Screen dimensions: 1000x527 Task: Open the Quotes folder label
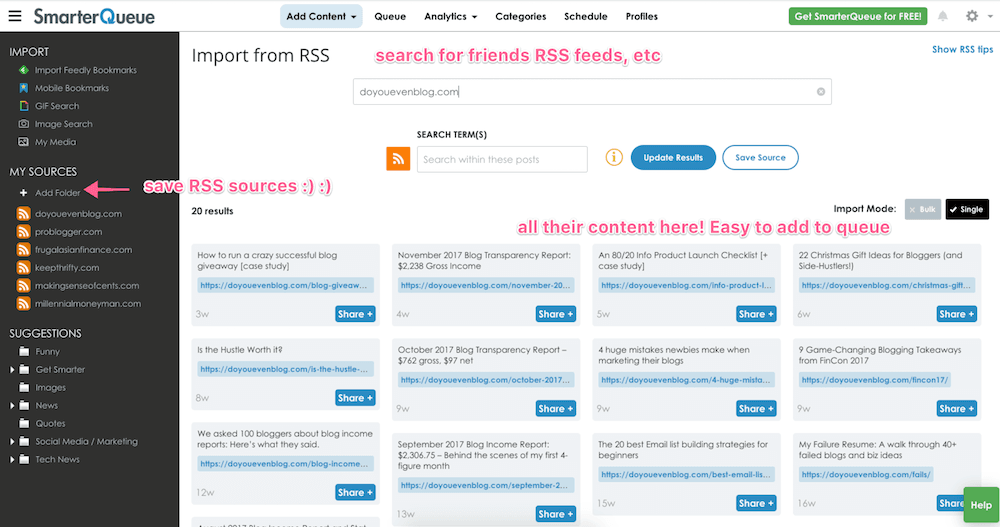(x=50, y=423)
